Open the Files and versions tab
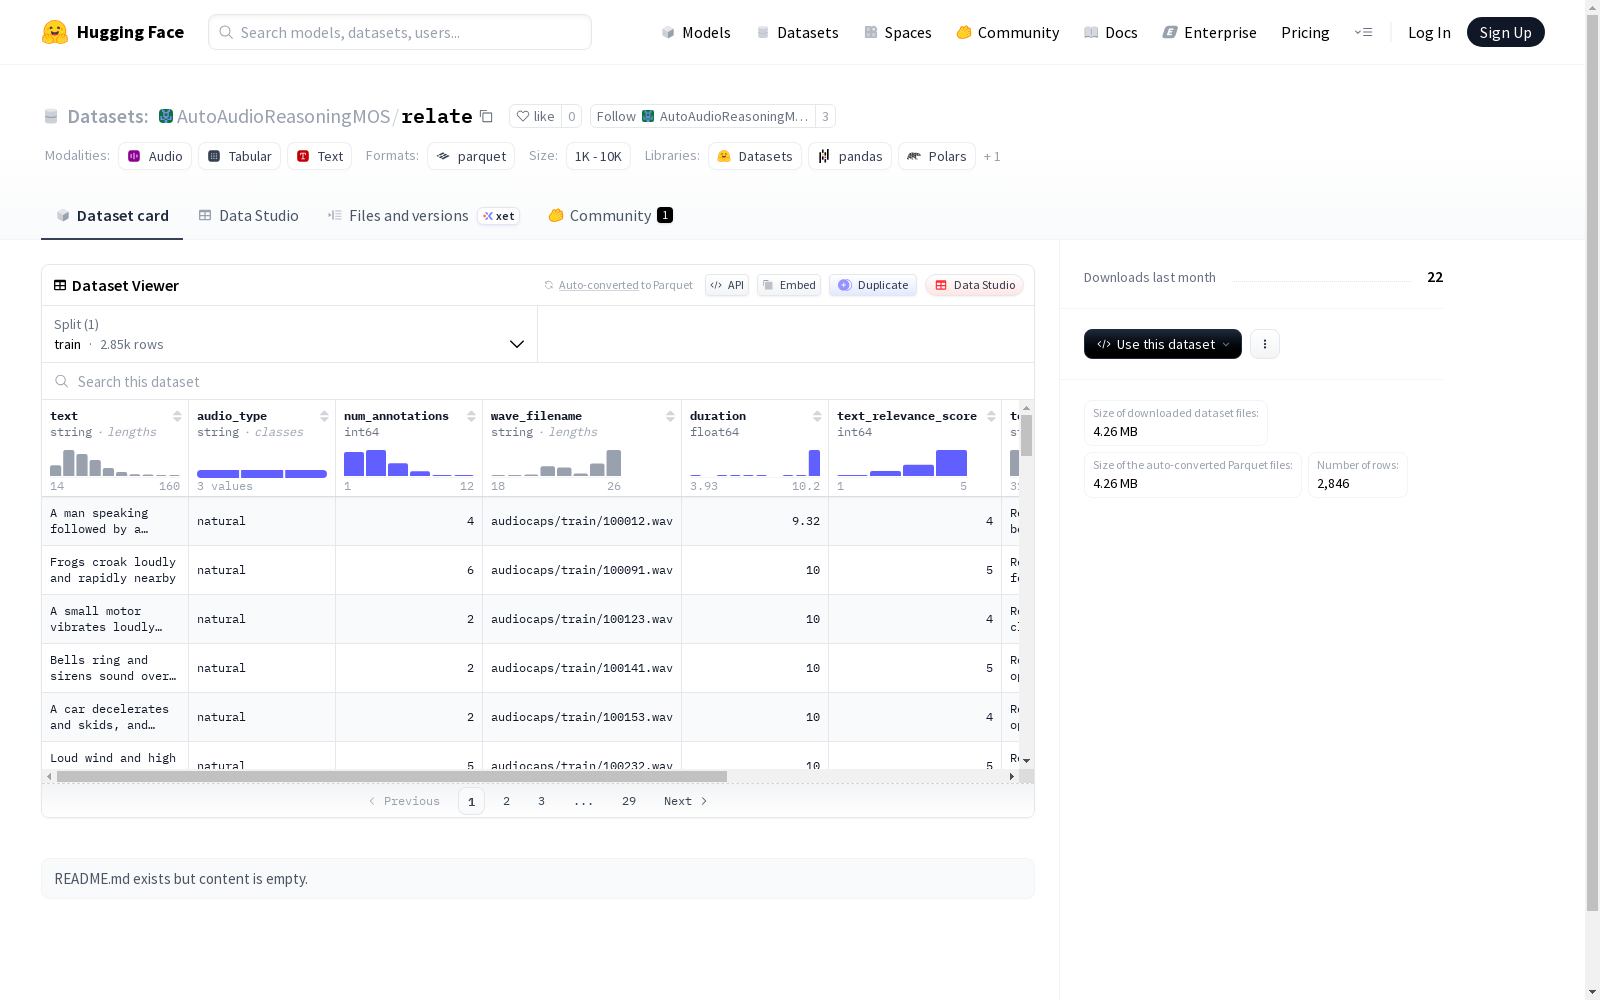The image size is (1600, 1000). pyautogui.click(x=423, y=216)
